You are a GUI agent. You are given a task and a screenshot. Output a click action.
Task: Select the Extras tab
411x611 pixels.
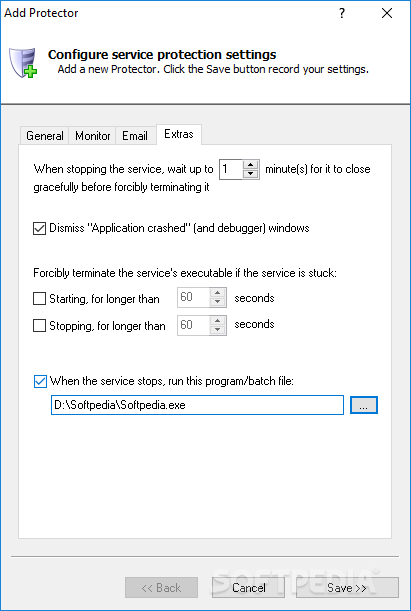[x=179, y=134]
